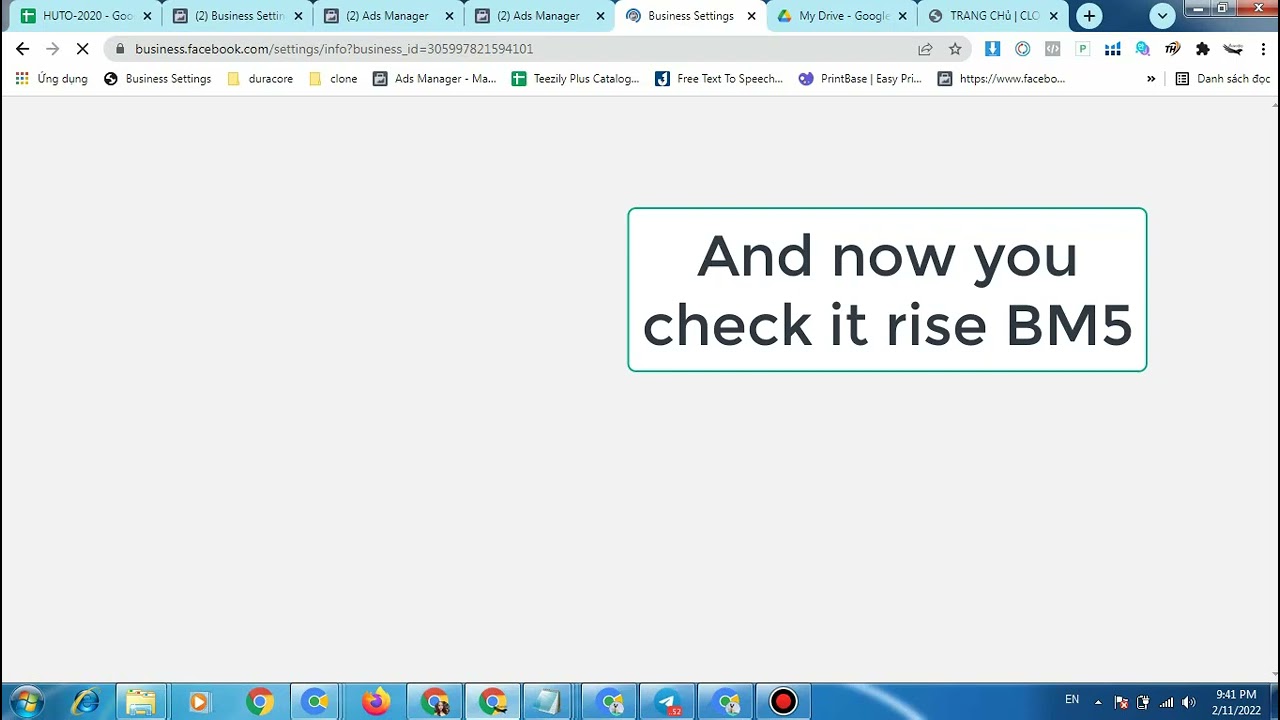
Task: Open the blue download arrow extension
Action: 992,49
